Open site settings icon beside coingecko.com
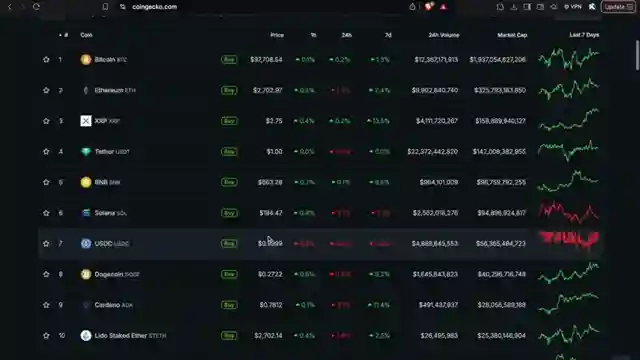Viewport: 640px width, 360px height. pos(123,7)
